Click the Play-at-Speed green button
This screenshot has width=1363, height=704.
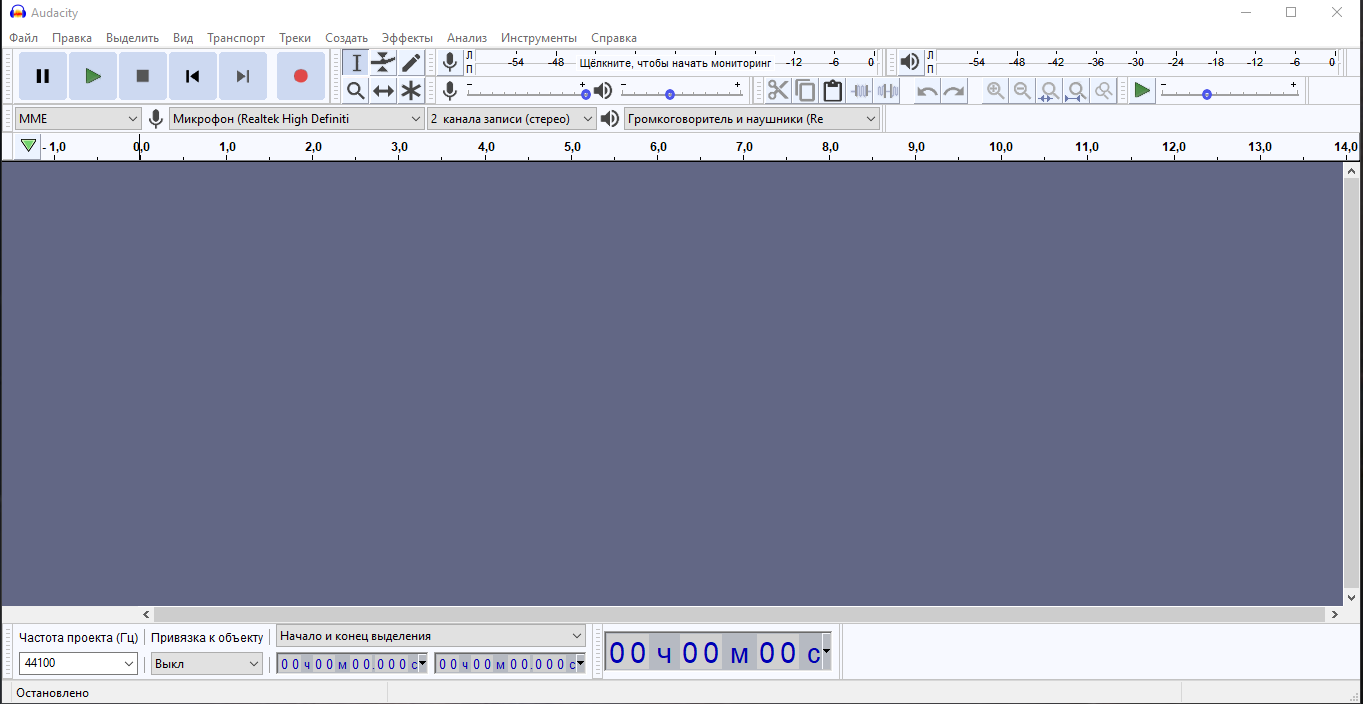[1142, 91]
